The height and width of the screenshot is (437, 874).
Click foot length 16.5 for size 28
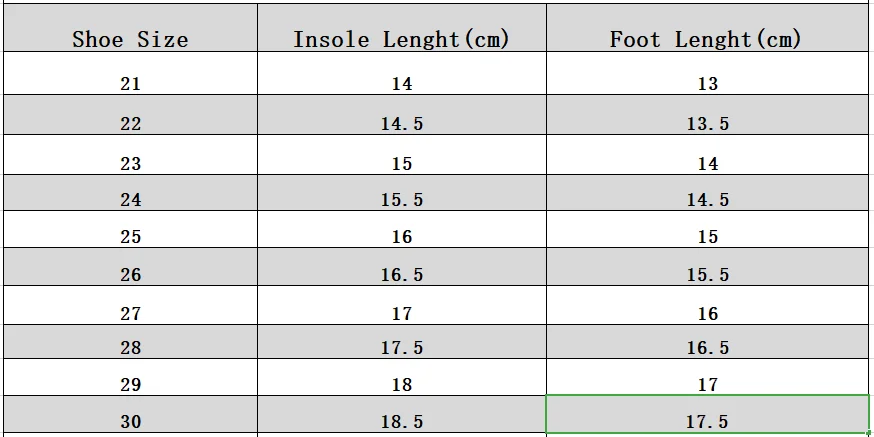707,348
